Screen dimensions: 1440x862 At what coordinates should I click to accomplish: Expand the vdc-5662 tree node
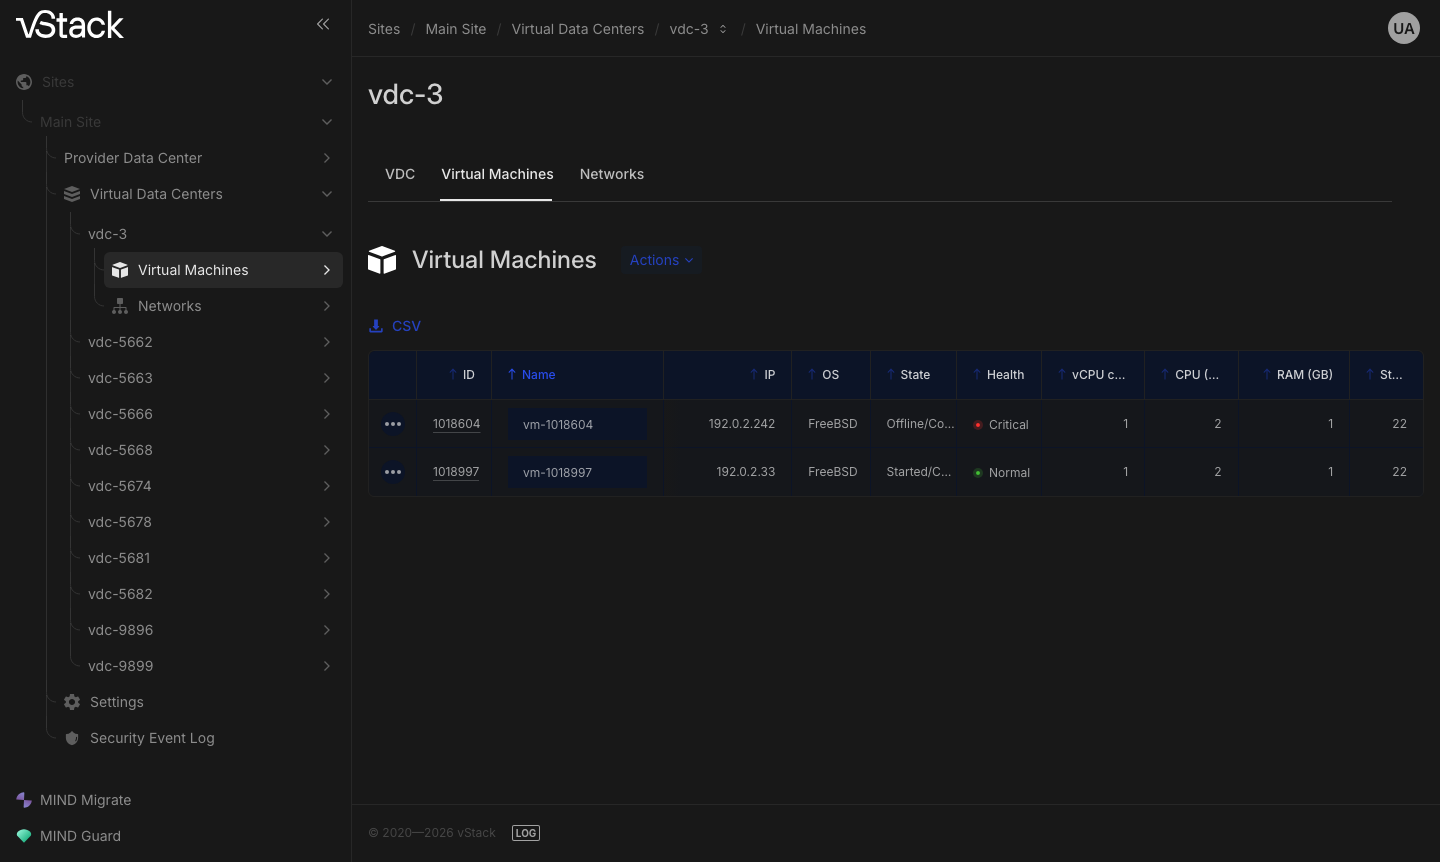point(327,342)
